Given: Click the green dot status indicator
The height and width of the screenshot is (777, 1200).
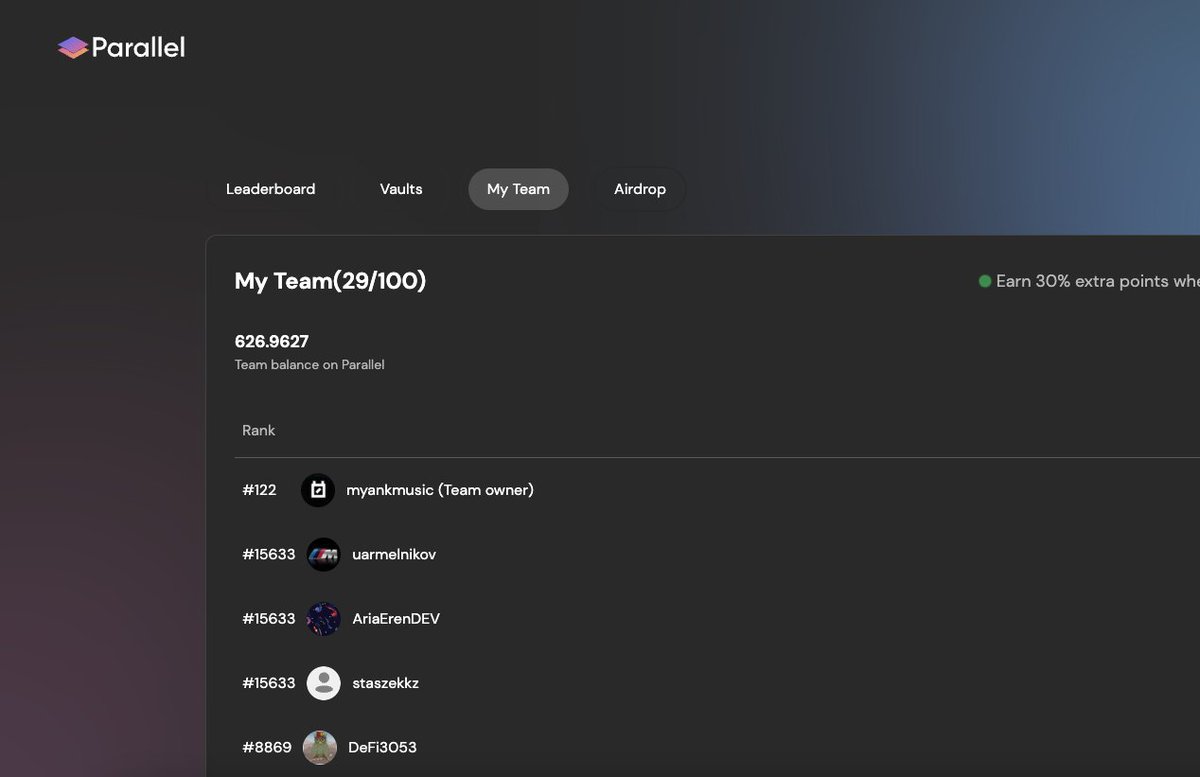Looking at the screenshot, I should click(985, 281).
